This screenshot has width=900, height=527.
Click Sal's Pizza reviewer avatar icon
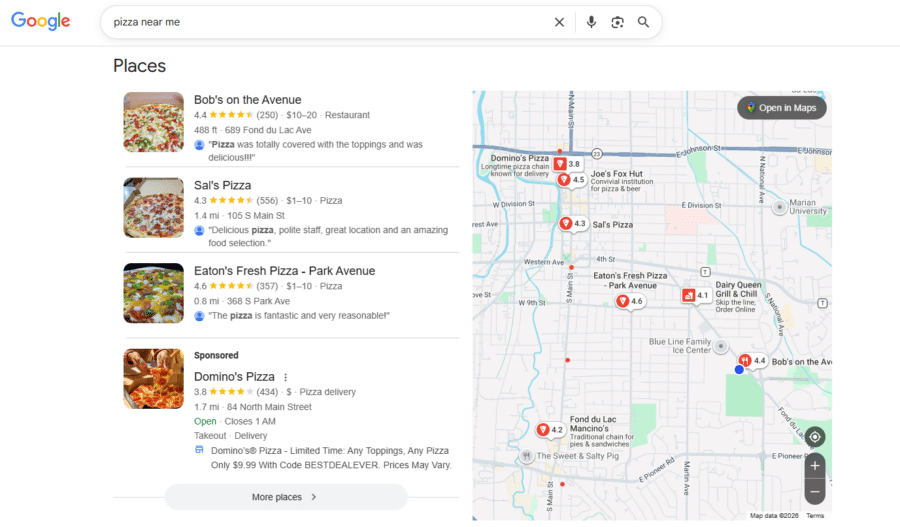pyautogui.click(x=199, y=230)
